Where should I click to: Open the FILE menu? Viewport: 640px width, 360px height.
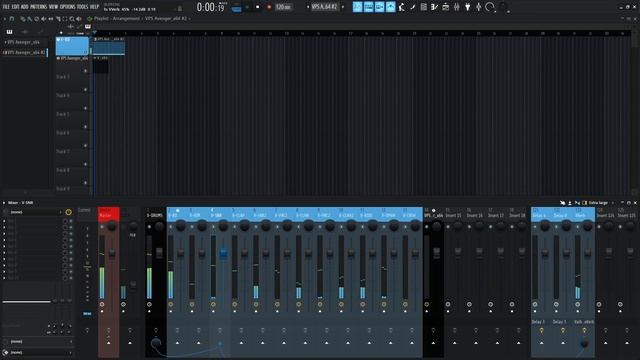(6, 7)
